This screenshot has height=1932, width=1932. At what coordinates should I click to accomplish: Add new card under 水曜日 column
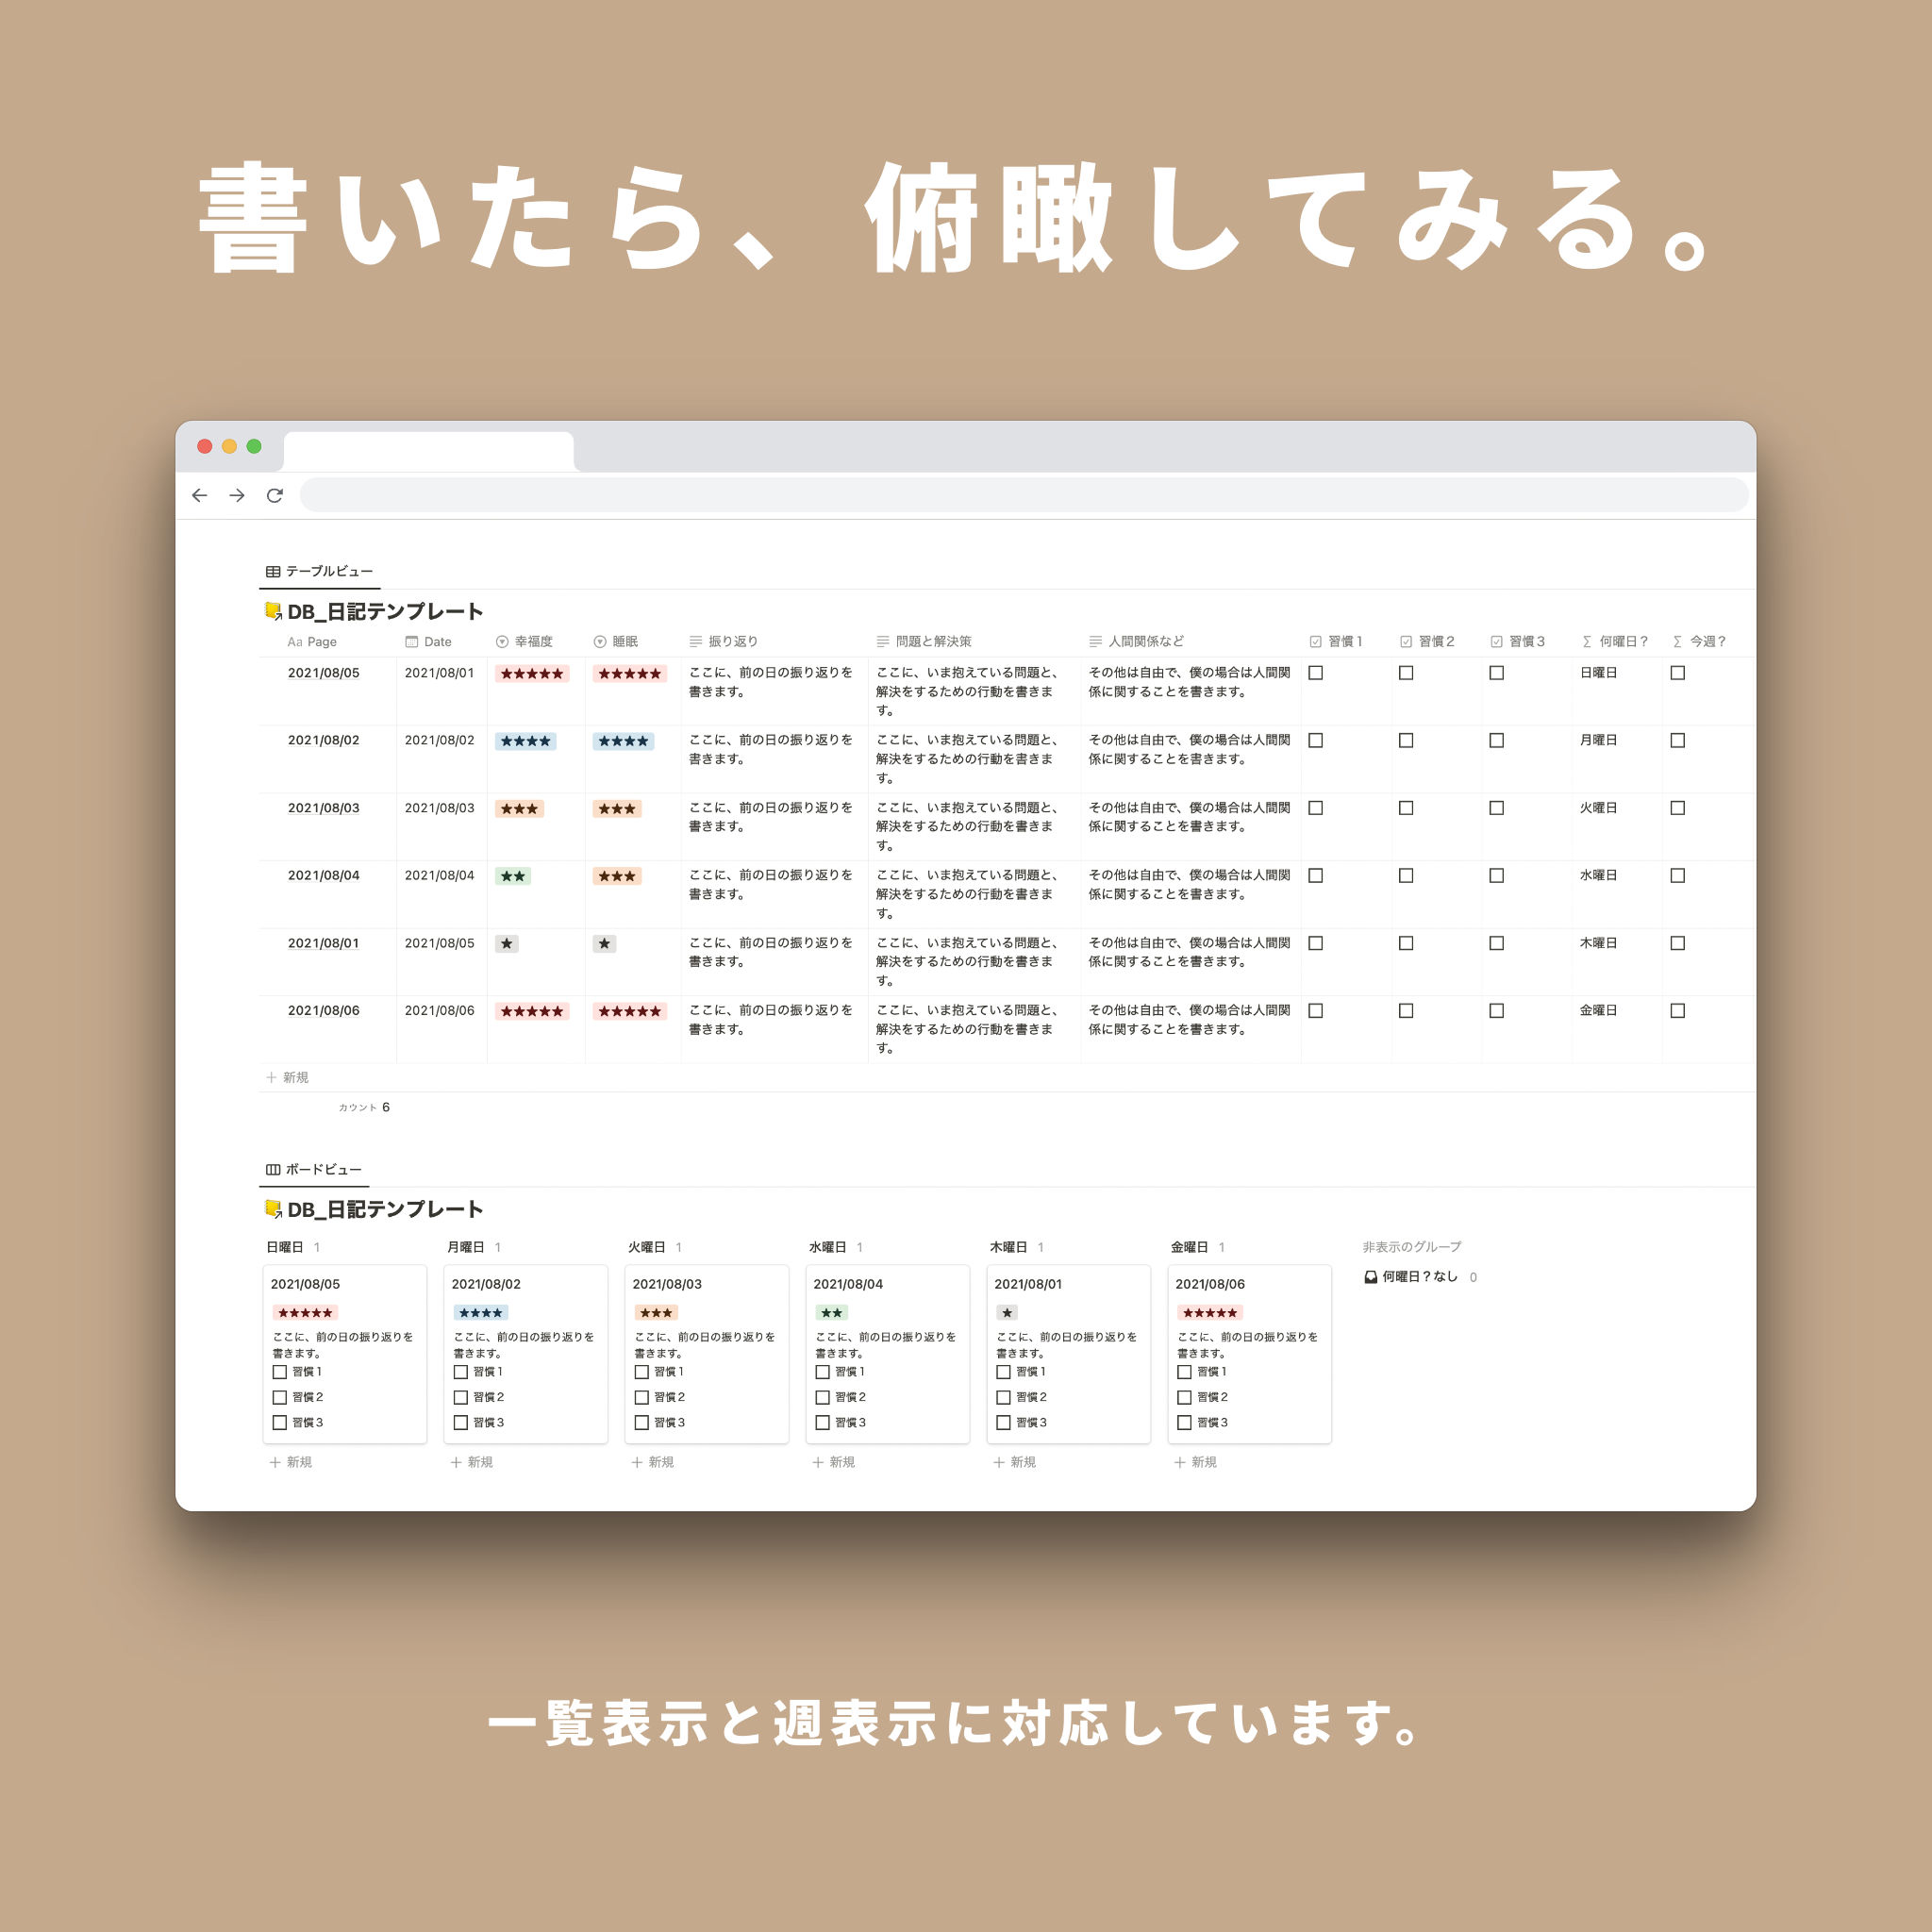pyautogui.click(x=834, y=1462)
